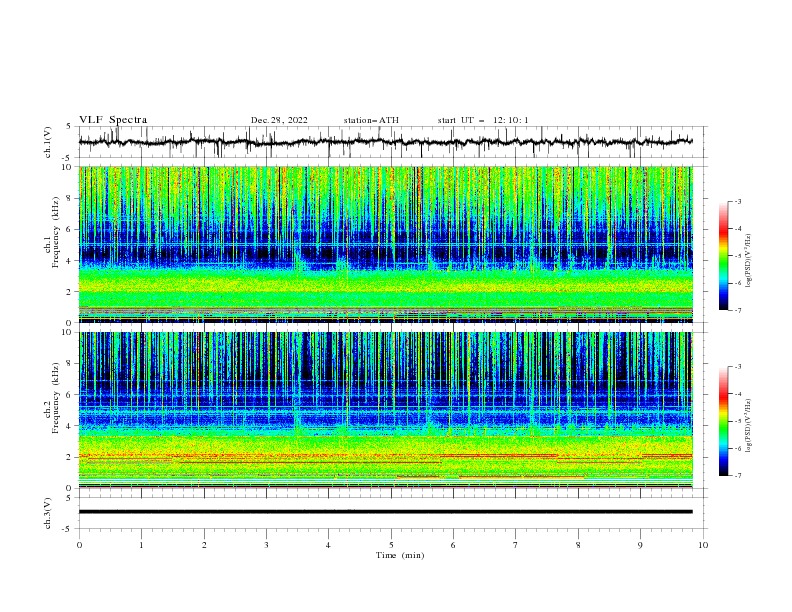Viewport: 792px width, 612px height.
Task: Click the ch.2 frequency axis "6" tick
Action: pos(70,394)
